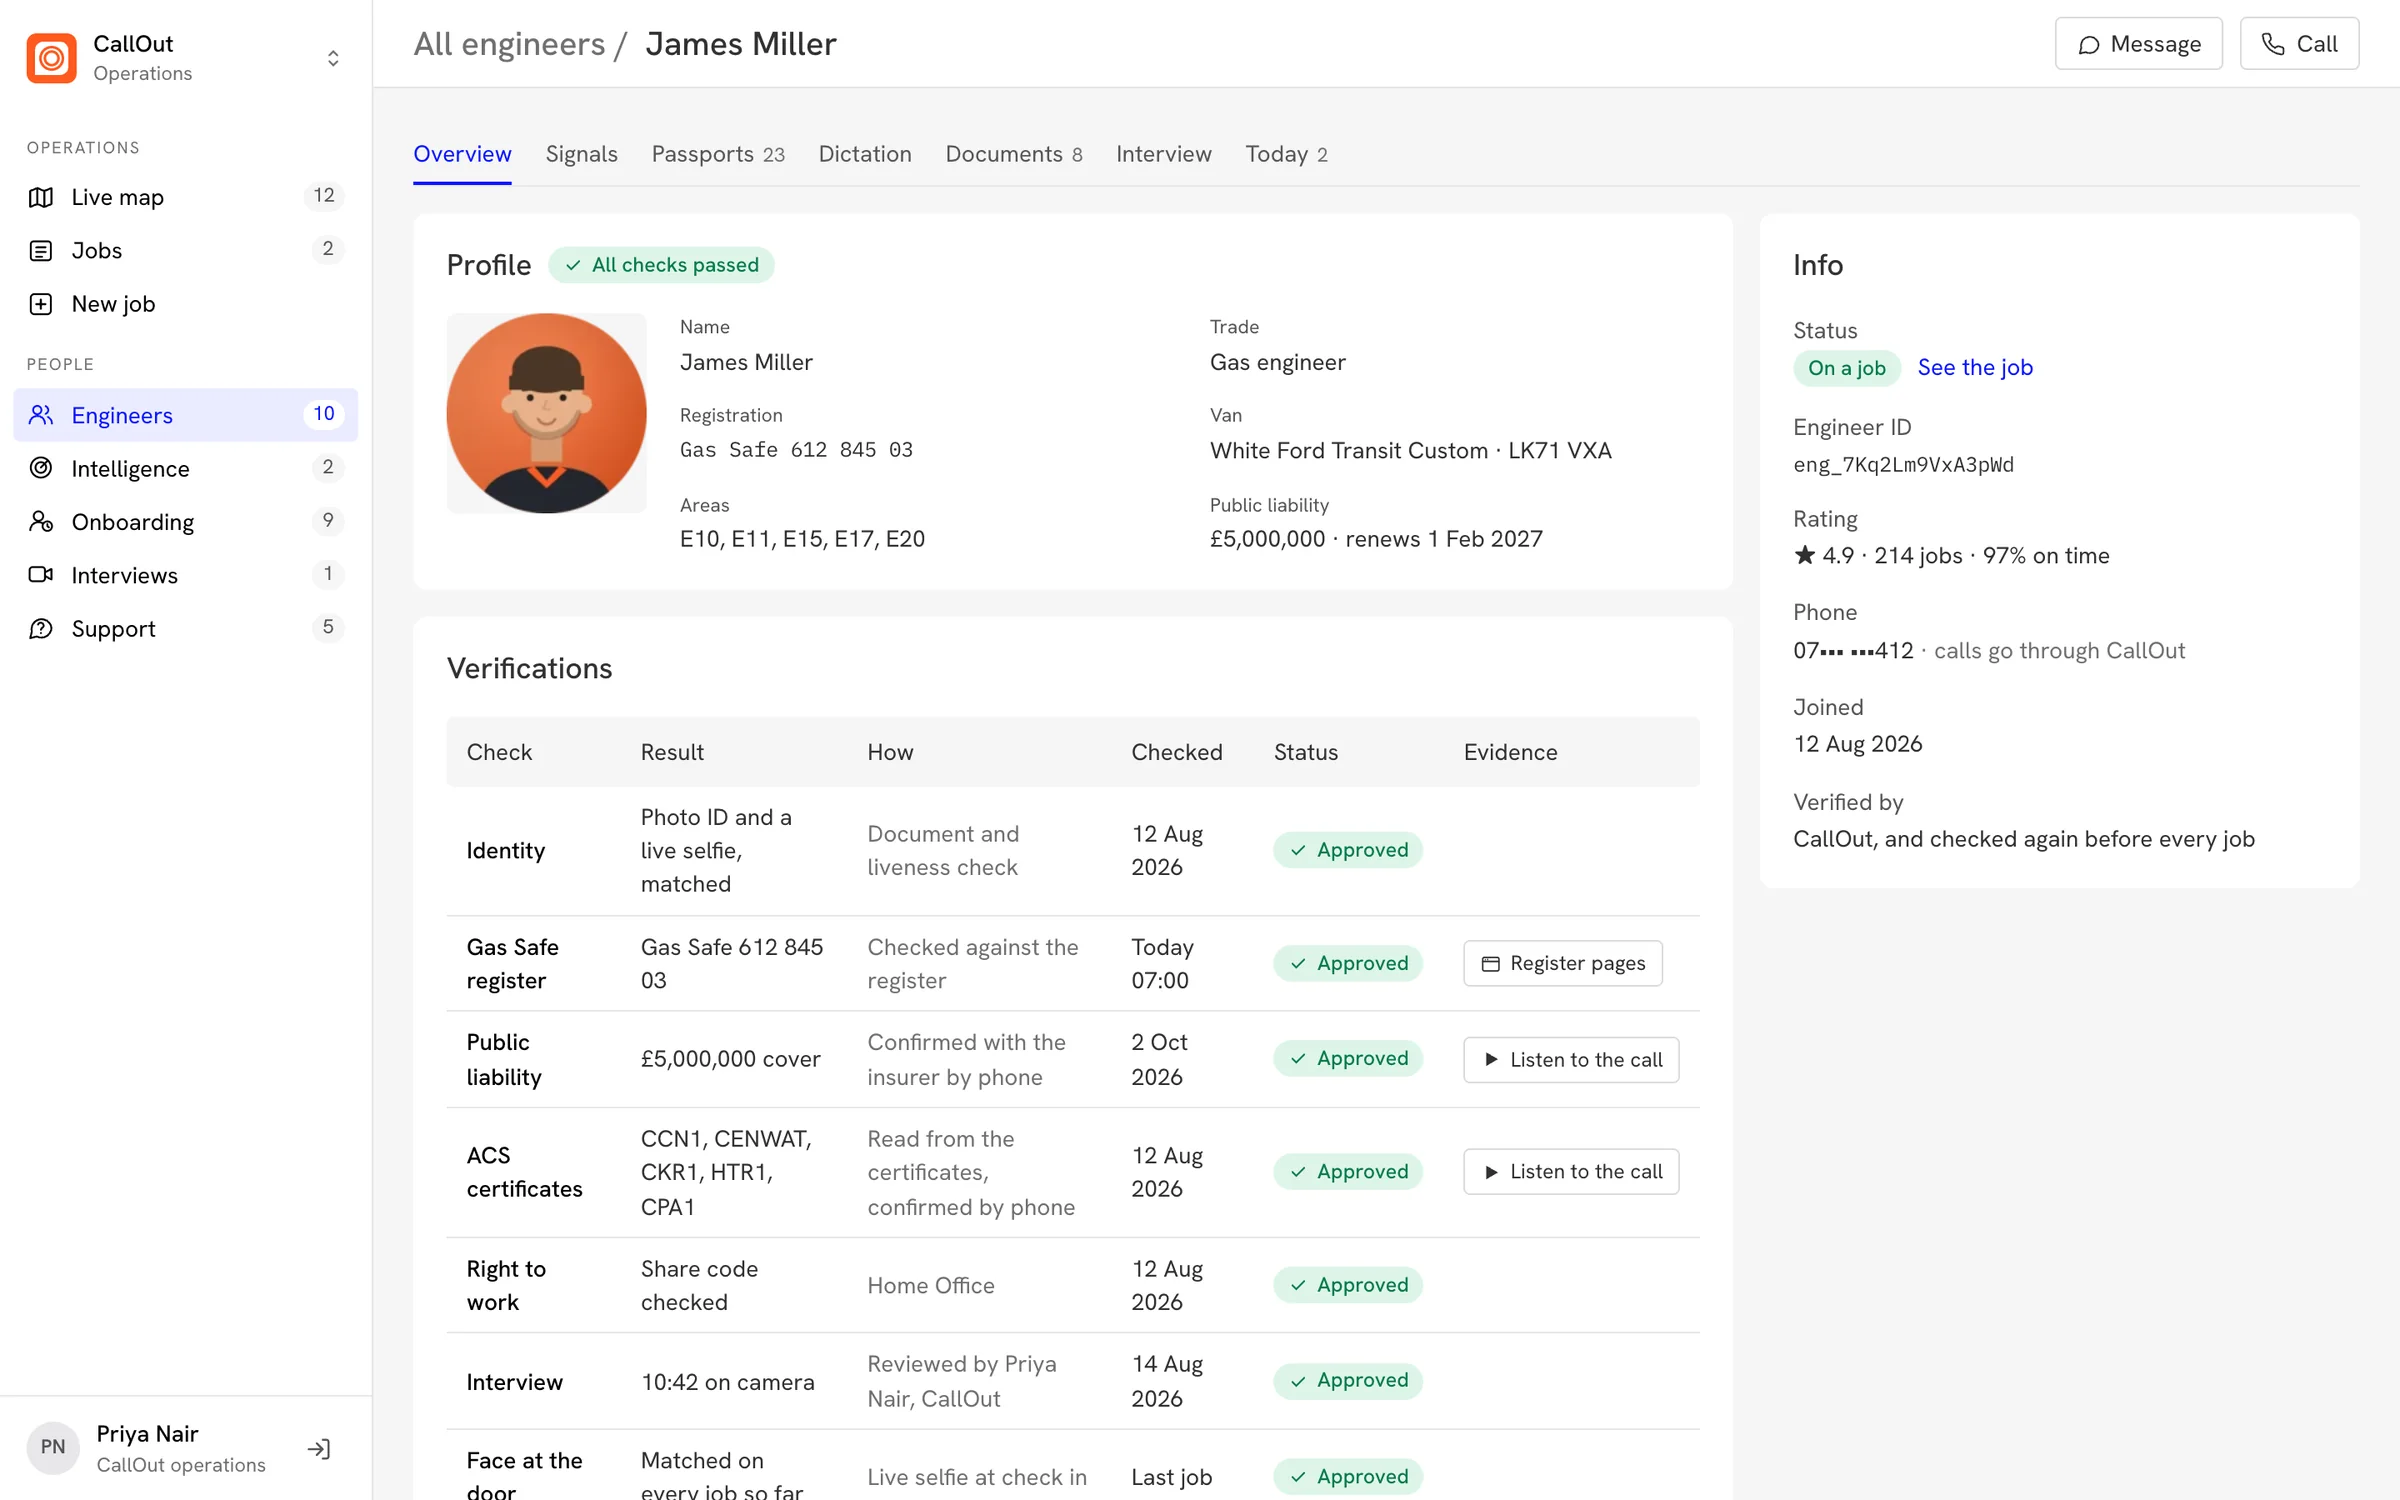
Task: Open James Miller's profile photo
Action: [546, 413]
